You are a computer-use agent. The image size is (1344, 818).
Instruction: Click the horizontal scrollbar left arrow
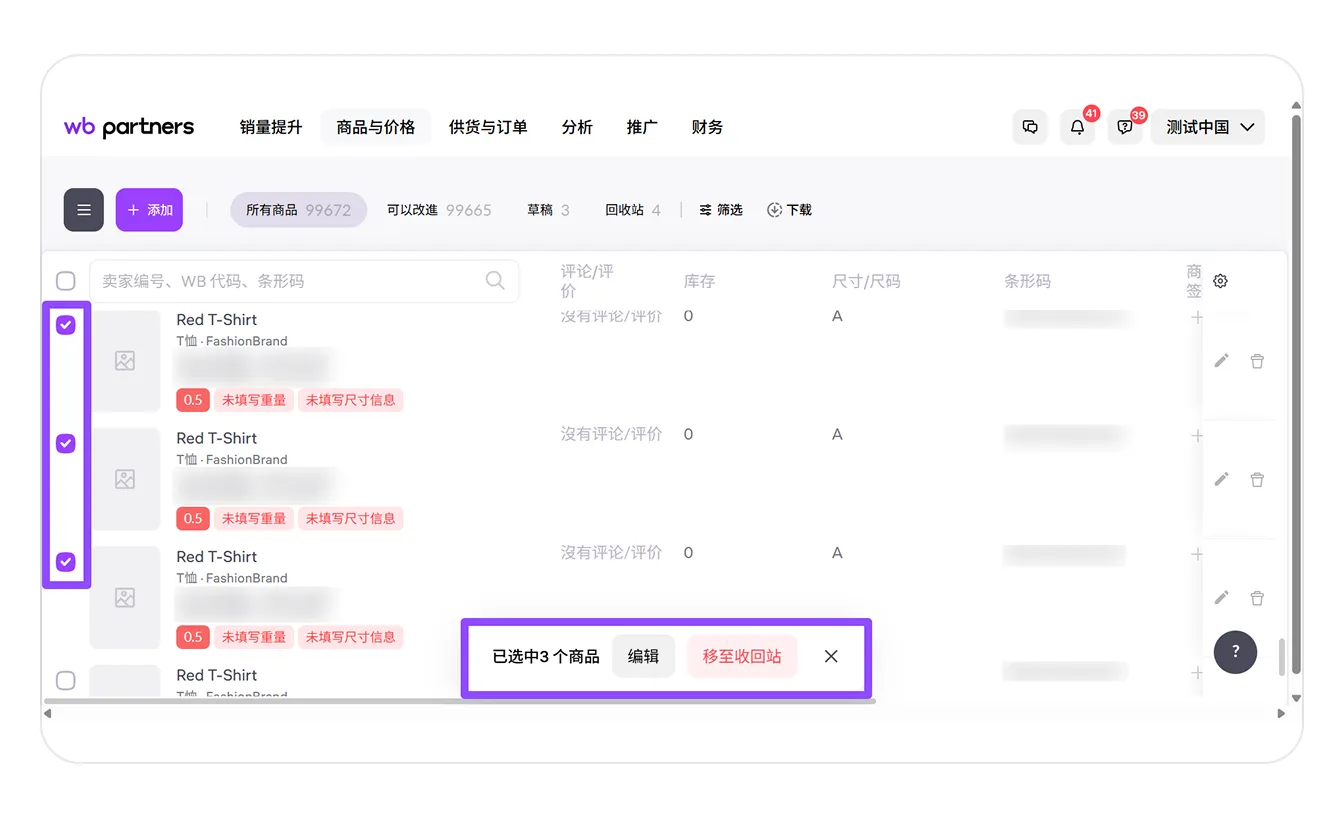[x=48, y=714]
